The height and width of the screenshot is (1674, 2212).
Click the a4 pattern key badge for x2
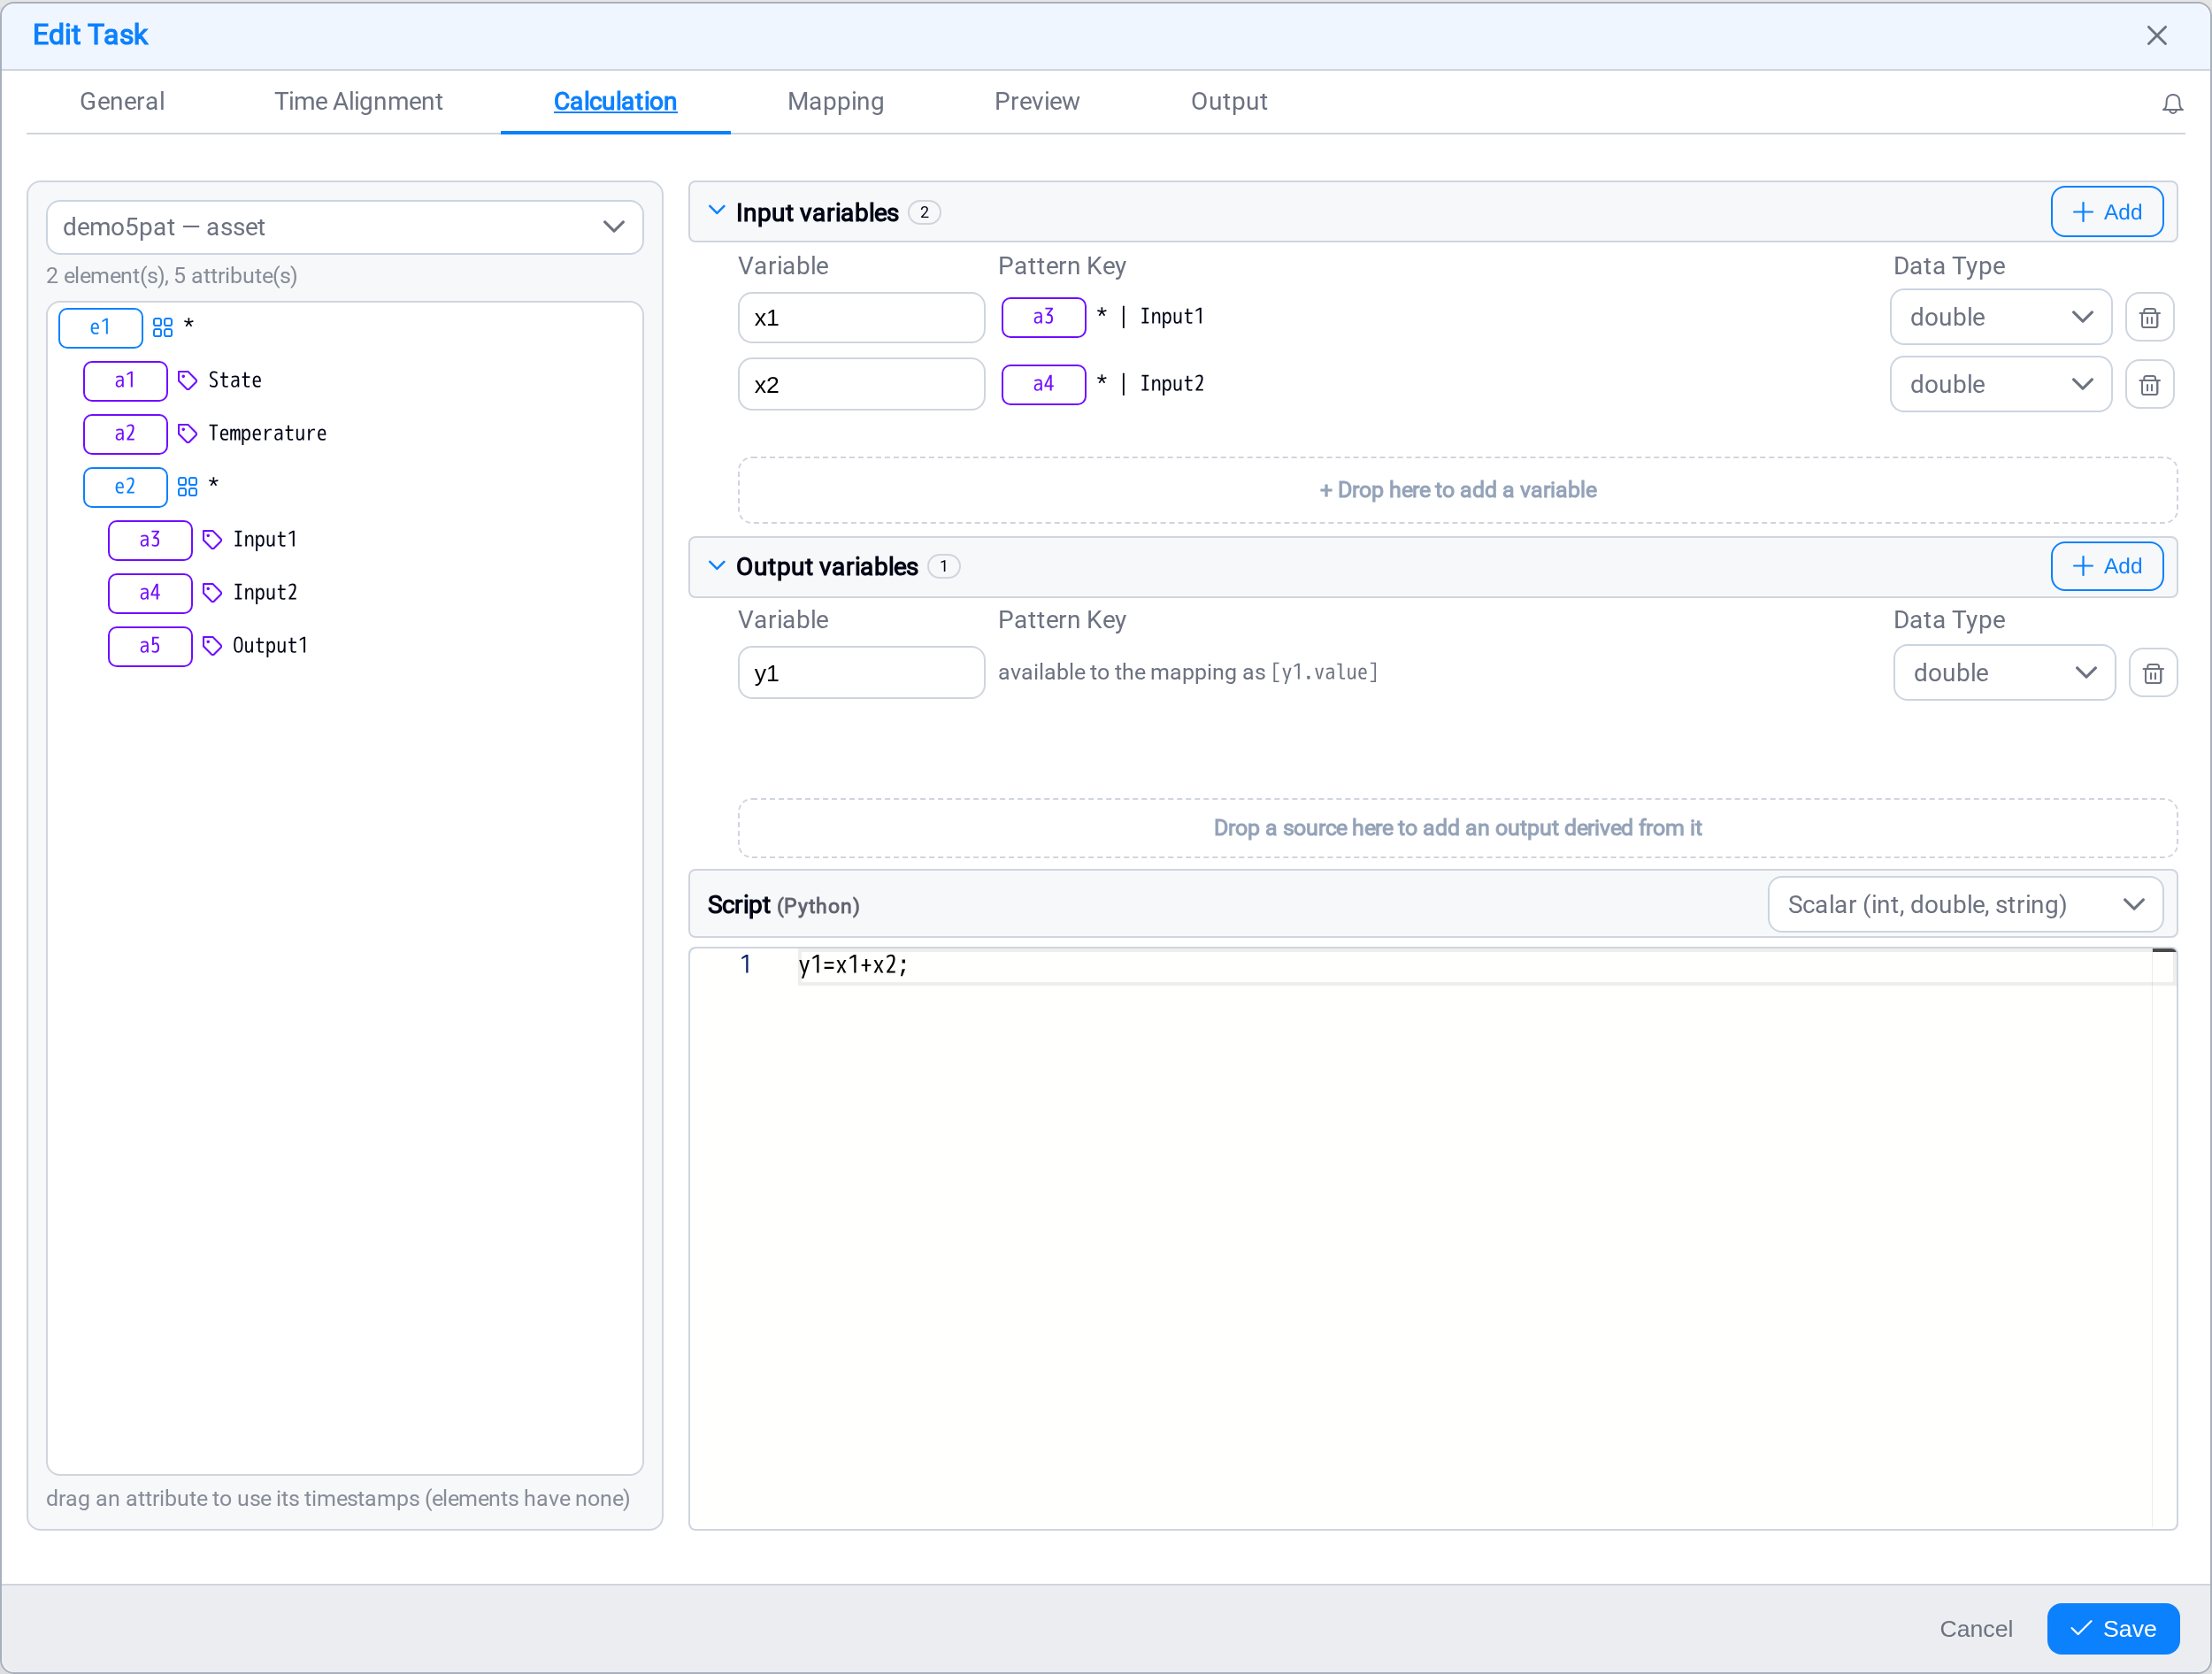(x=1043, y=384)
